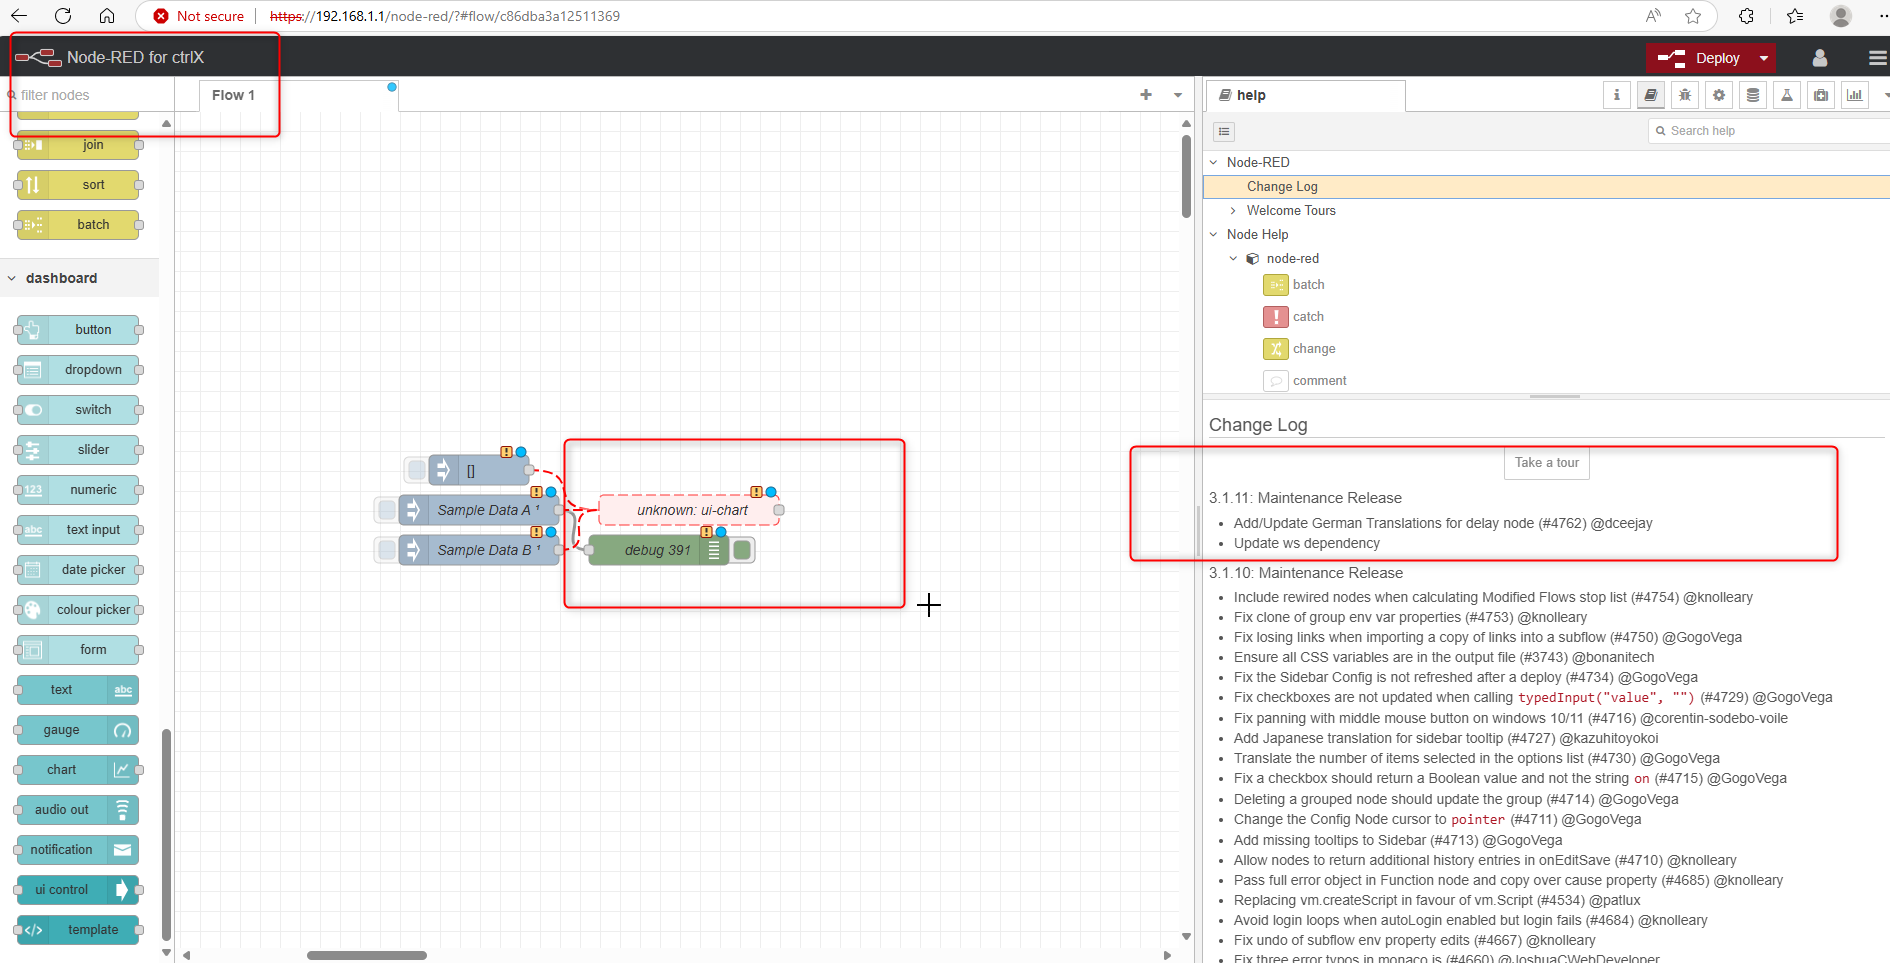This screenshot has height=963, width=1890.
Task: Select the date picker palette node
Action: point(78,570)
